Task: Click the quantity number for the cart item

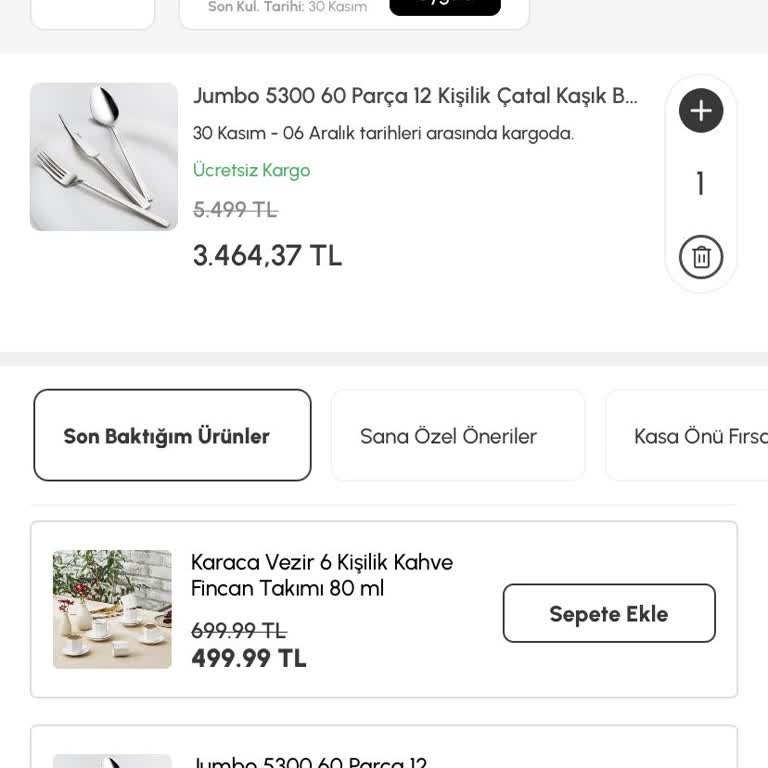Action: pos(701,184)
